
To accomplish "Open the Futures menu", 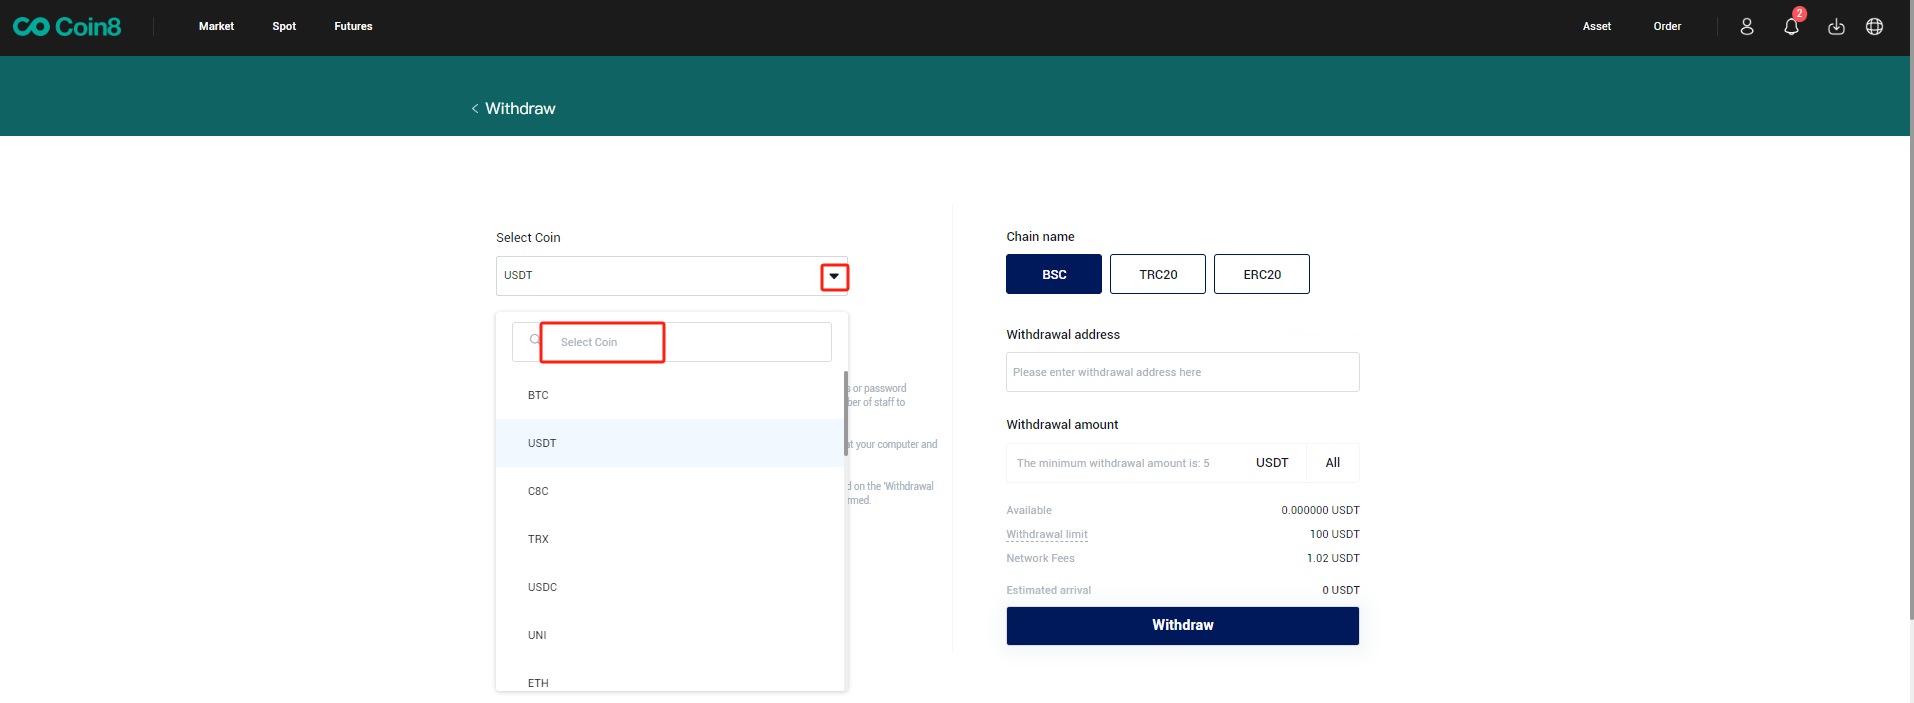I will click(x=353, y=27).
